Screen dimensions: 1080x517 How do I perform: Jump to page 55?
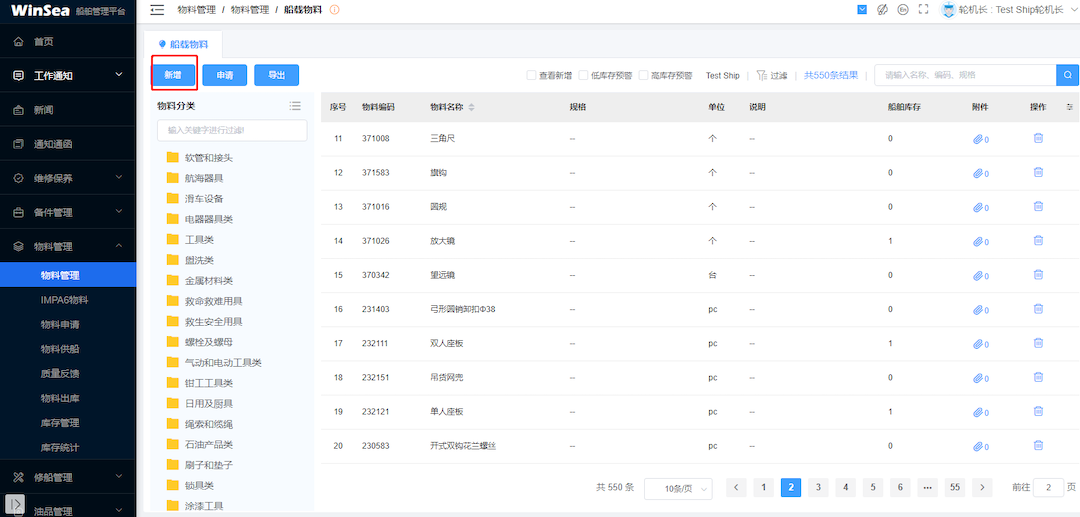(x=955, y=487)
